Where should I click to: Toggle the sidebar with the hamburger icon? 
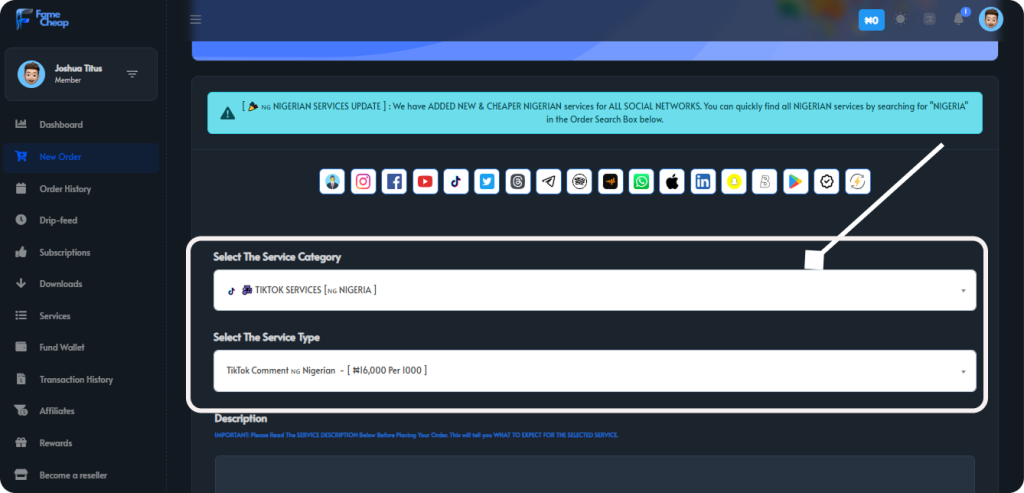click(x=196, y=20)
